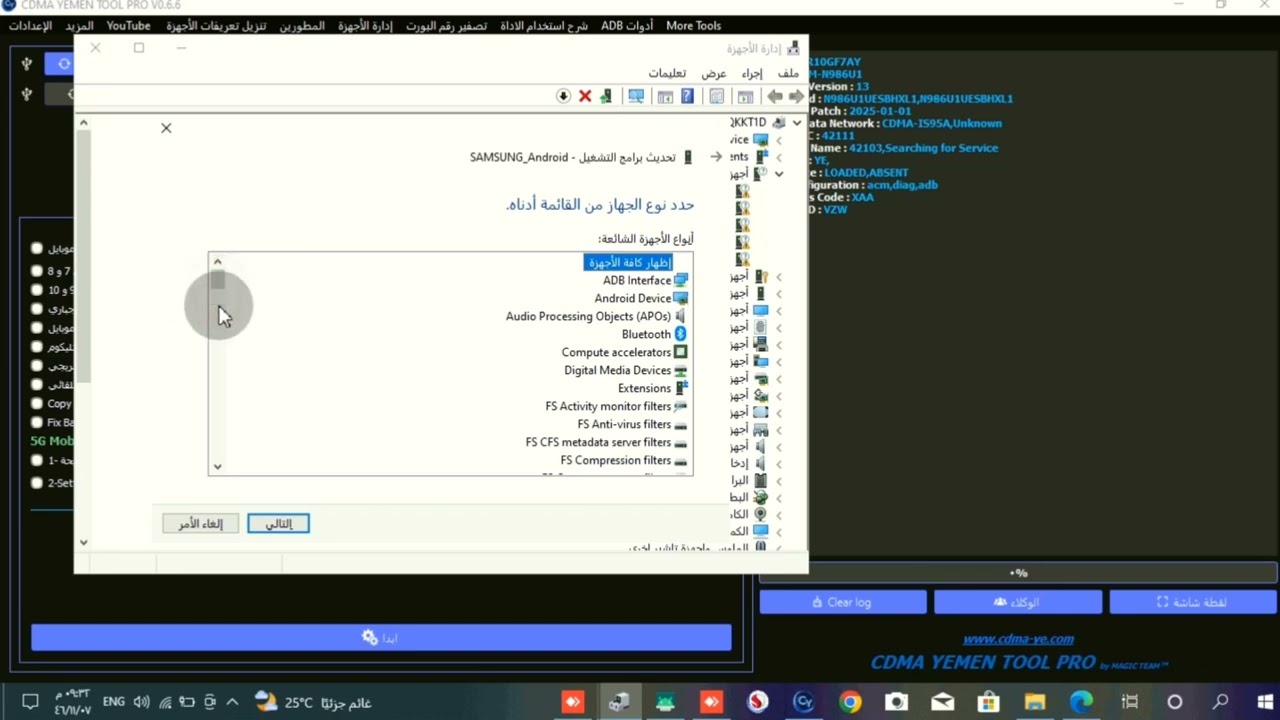This screenshot has height=720, width=1280.
Task: Click device type list scroll down arrow
Action: coord(217,467)
